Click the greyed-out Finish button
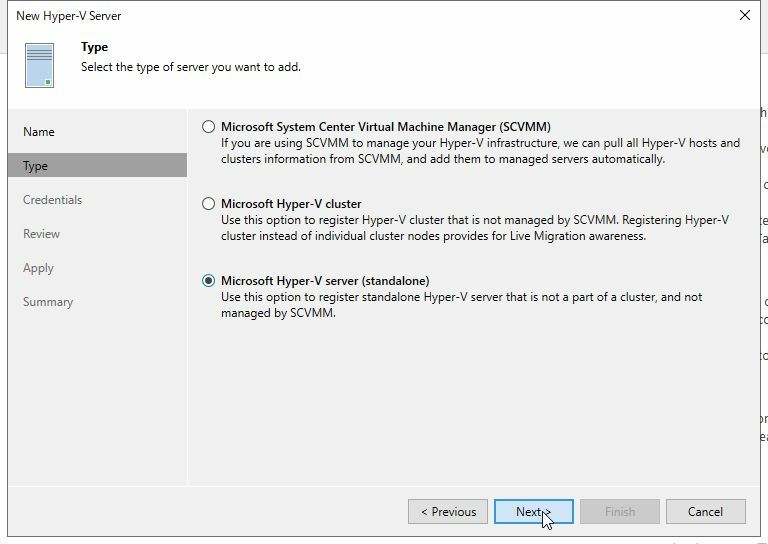 tap(619, 512)
